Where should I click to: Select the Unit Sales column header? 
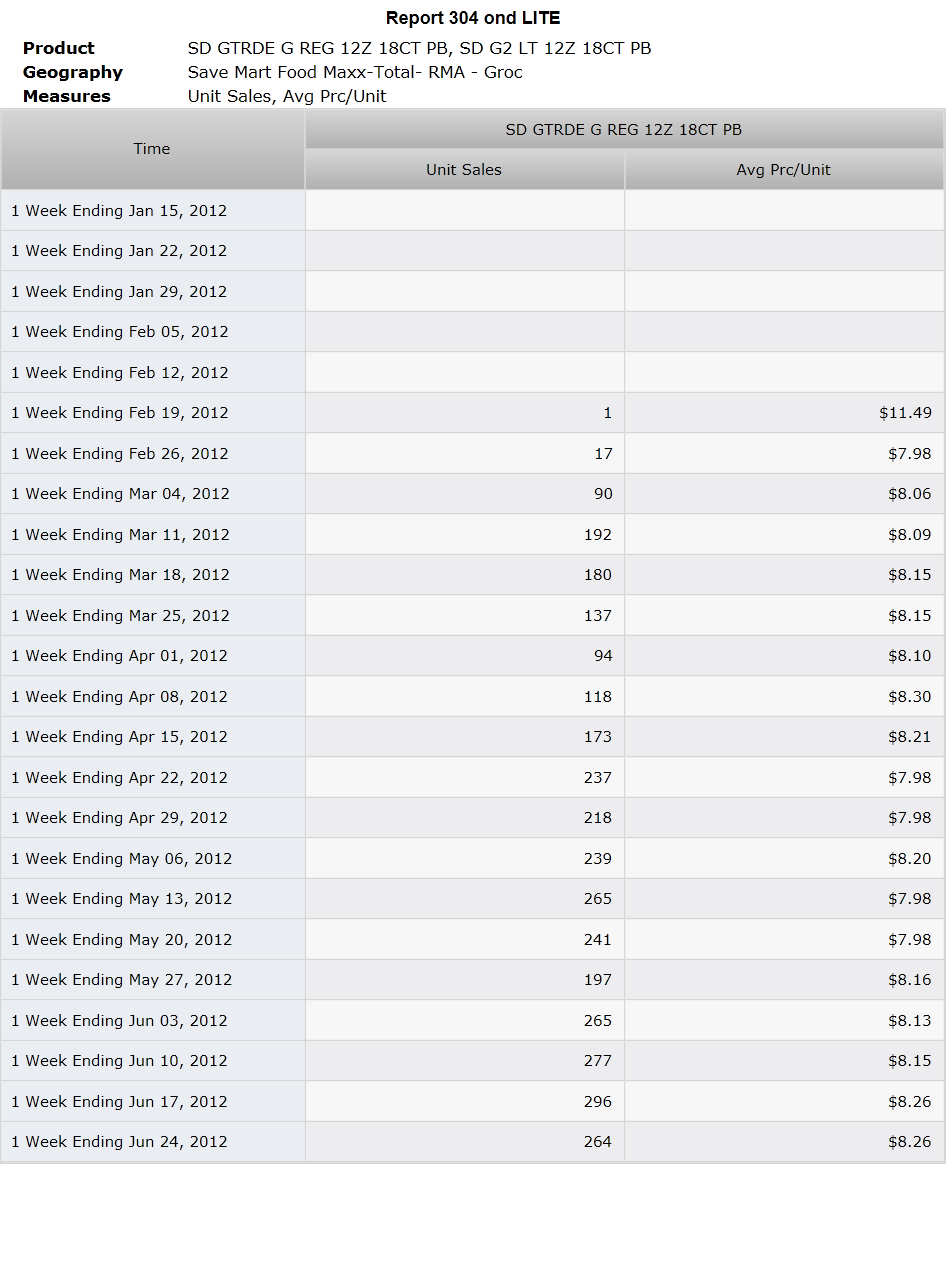coord(464,170)
